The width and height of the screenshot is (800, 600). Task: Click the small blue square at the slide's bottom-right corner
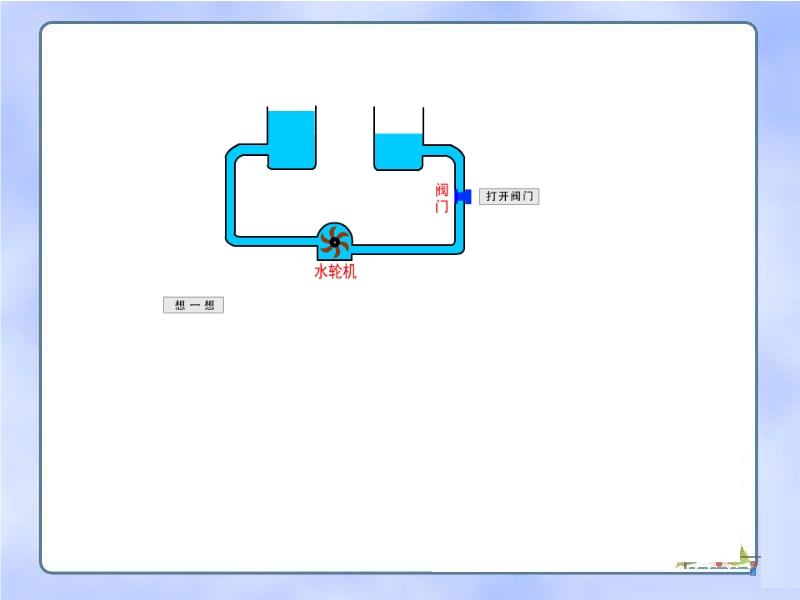pyautogui.click(x=753, y=573)
